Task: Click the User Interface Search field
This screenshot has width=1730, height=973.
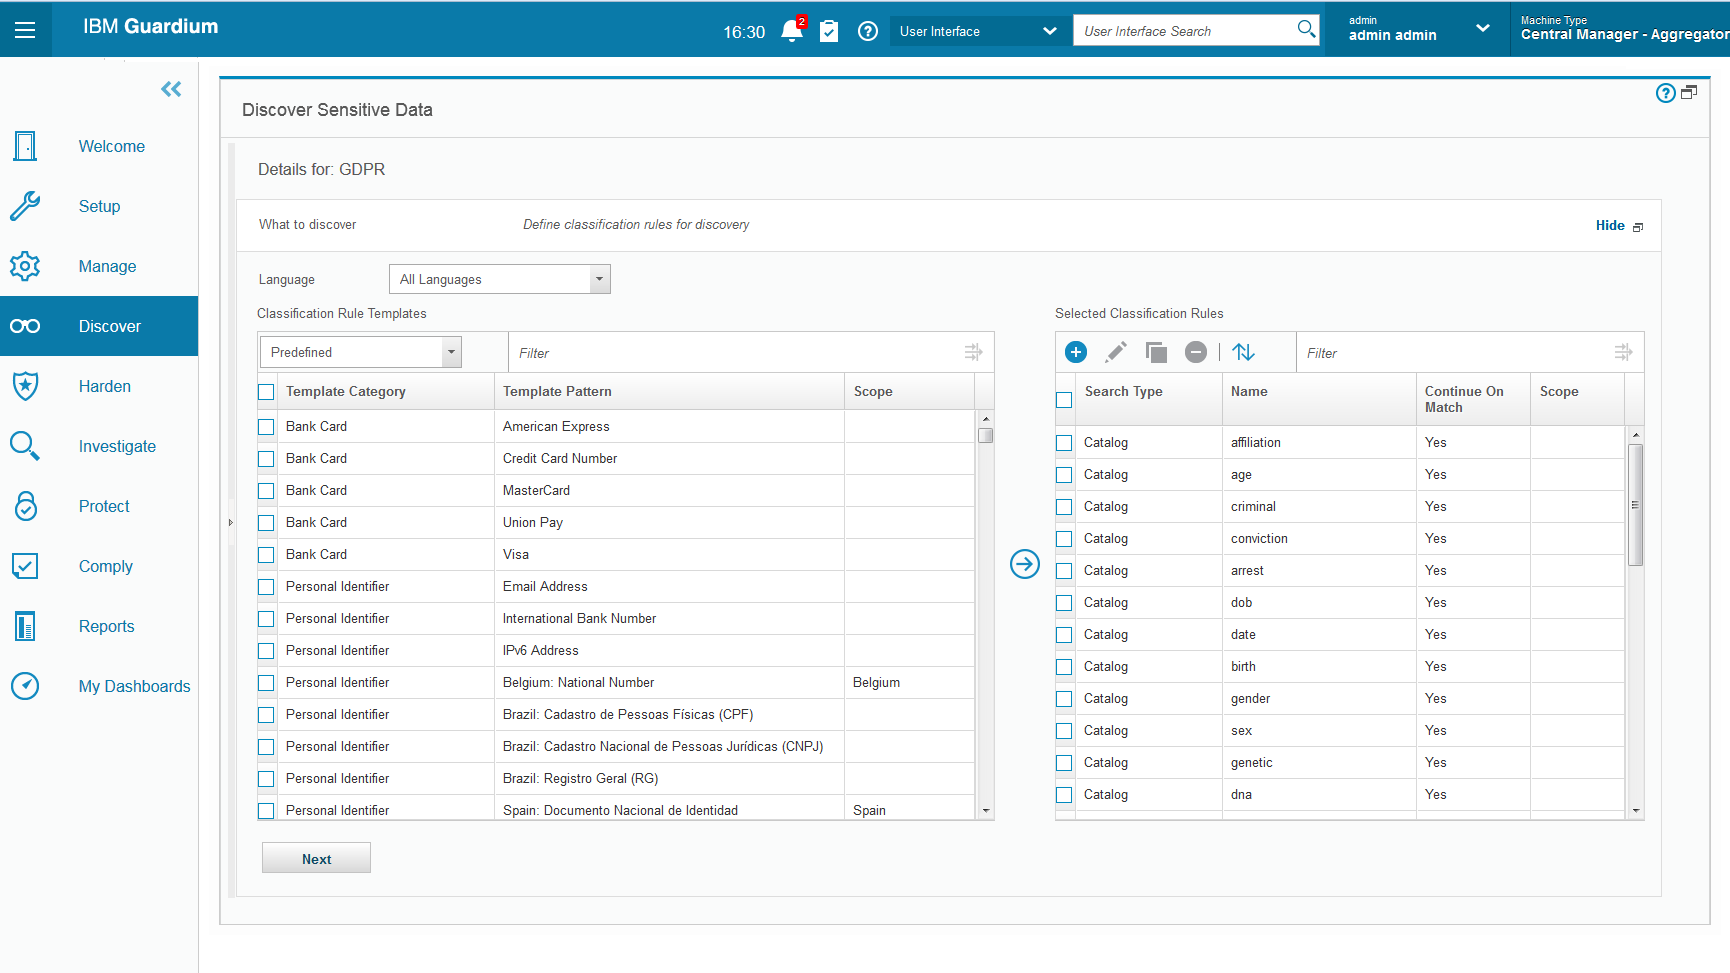Action: [x=1186, y=31]
